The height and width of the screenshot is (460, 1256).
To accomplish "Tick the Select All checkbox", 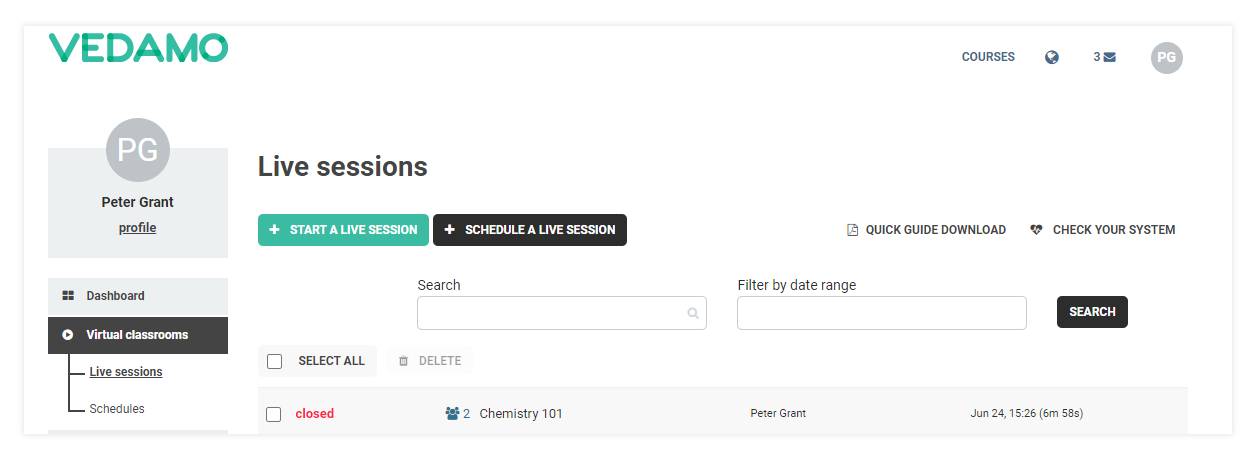I will (275, 361).
